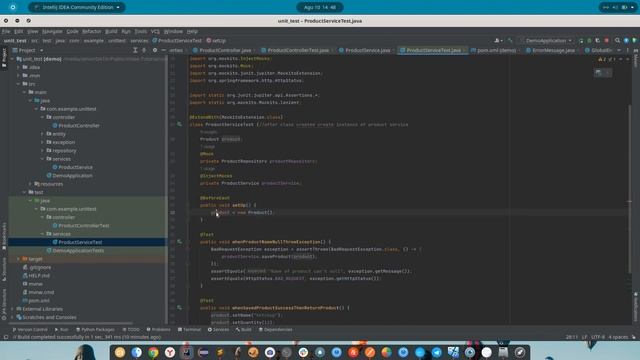Click the debug bug icon in toolbar
The width and height of the screenshot is (640, 360).
pyautogui.click(x=589, y=40)
